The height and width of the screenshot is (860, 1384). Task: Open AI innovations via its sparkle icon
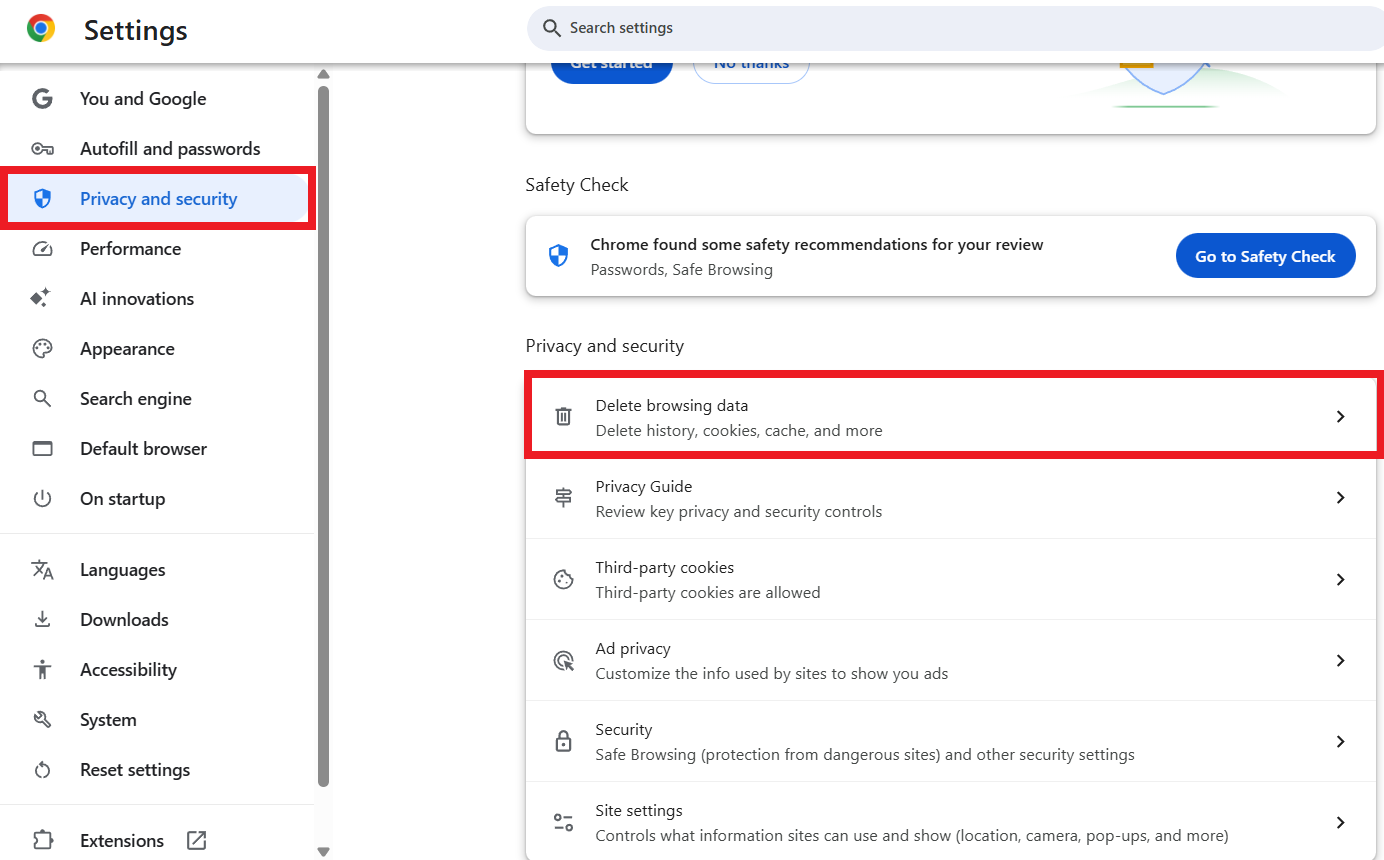(x=43, y=298)
